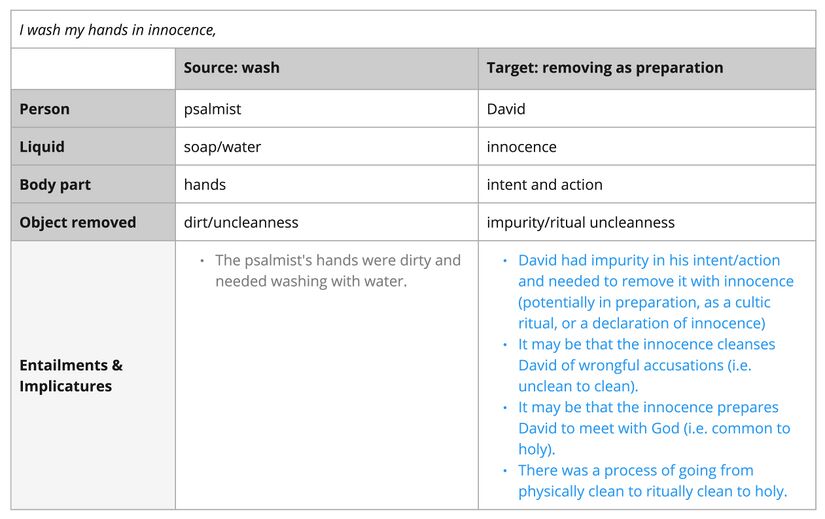This screenshot has height=519, width=825.
Task: Select the 'Entailments & Implicatures' row label
Action: point(71,375)
